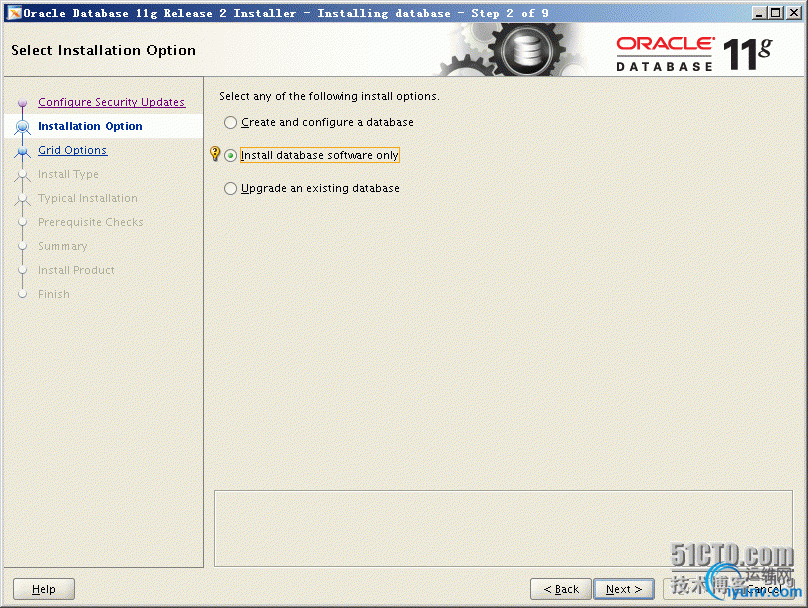
Task: Click the Prerequisite Checks step label
Action: point(91,222)
